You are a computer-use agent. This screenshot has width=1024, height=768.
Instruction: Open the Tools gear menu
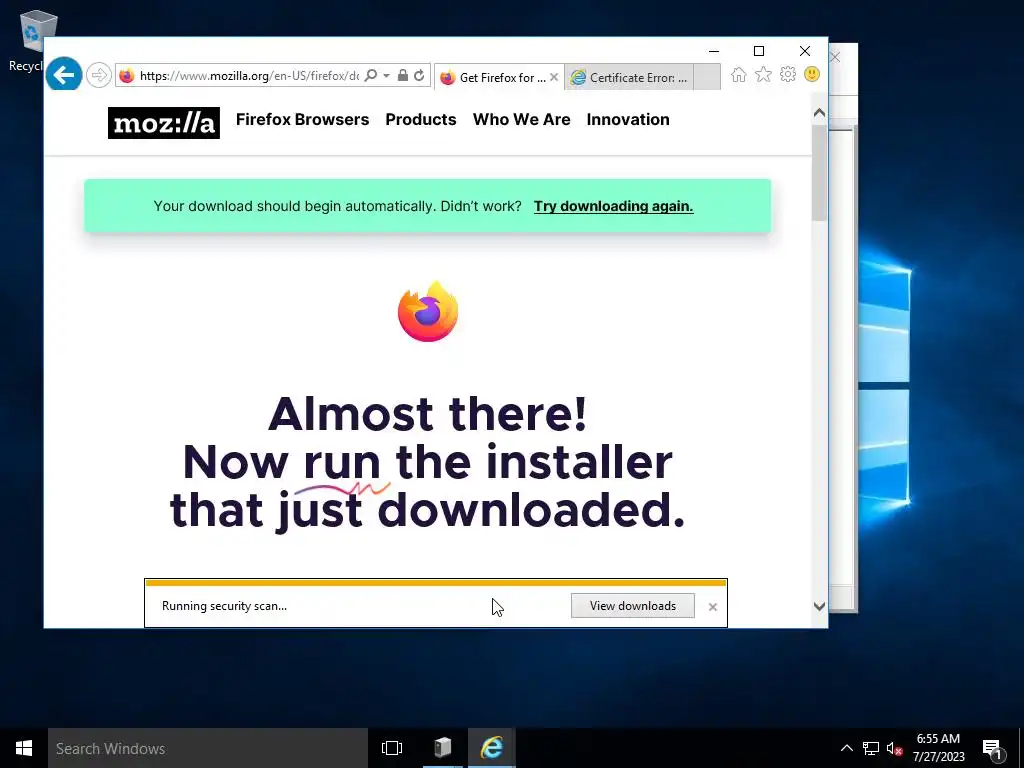(x=788, y=74)
